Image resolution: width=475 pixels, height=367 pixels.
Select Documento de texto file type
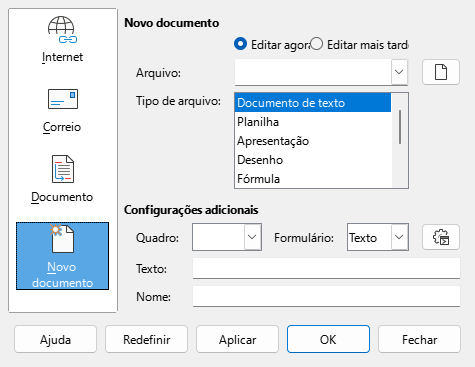pos(313,103)
